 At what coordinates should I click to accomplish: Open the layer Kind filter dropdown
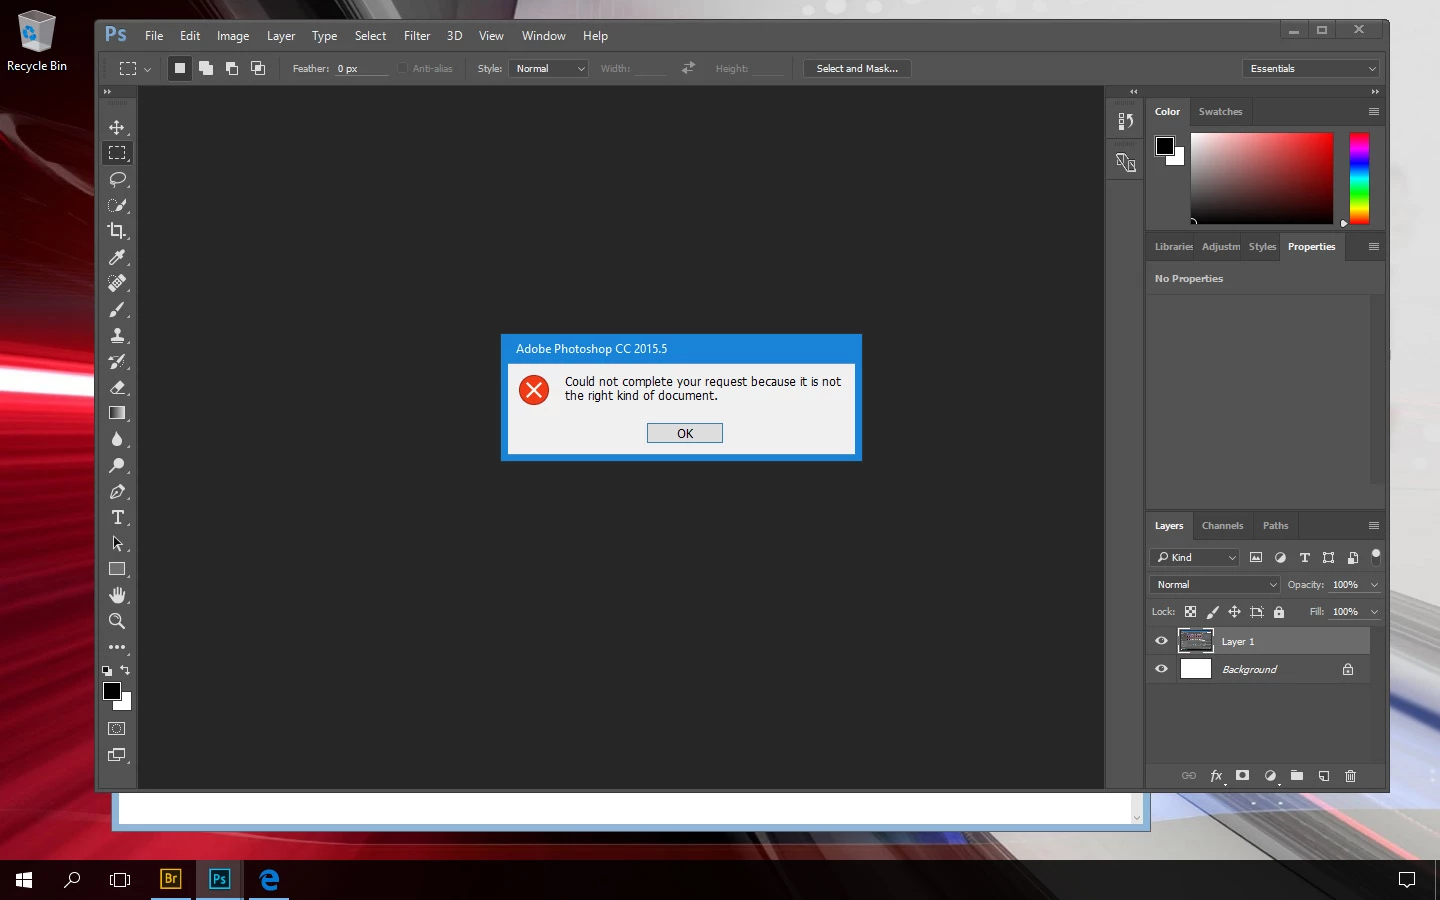click(x=1195, y=557)
